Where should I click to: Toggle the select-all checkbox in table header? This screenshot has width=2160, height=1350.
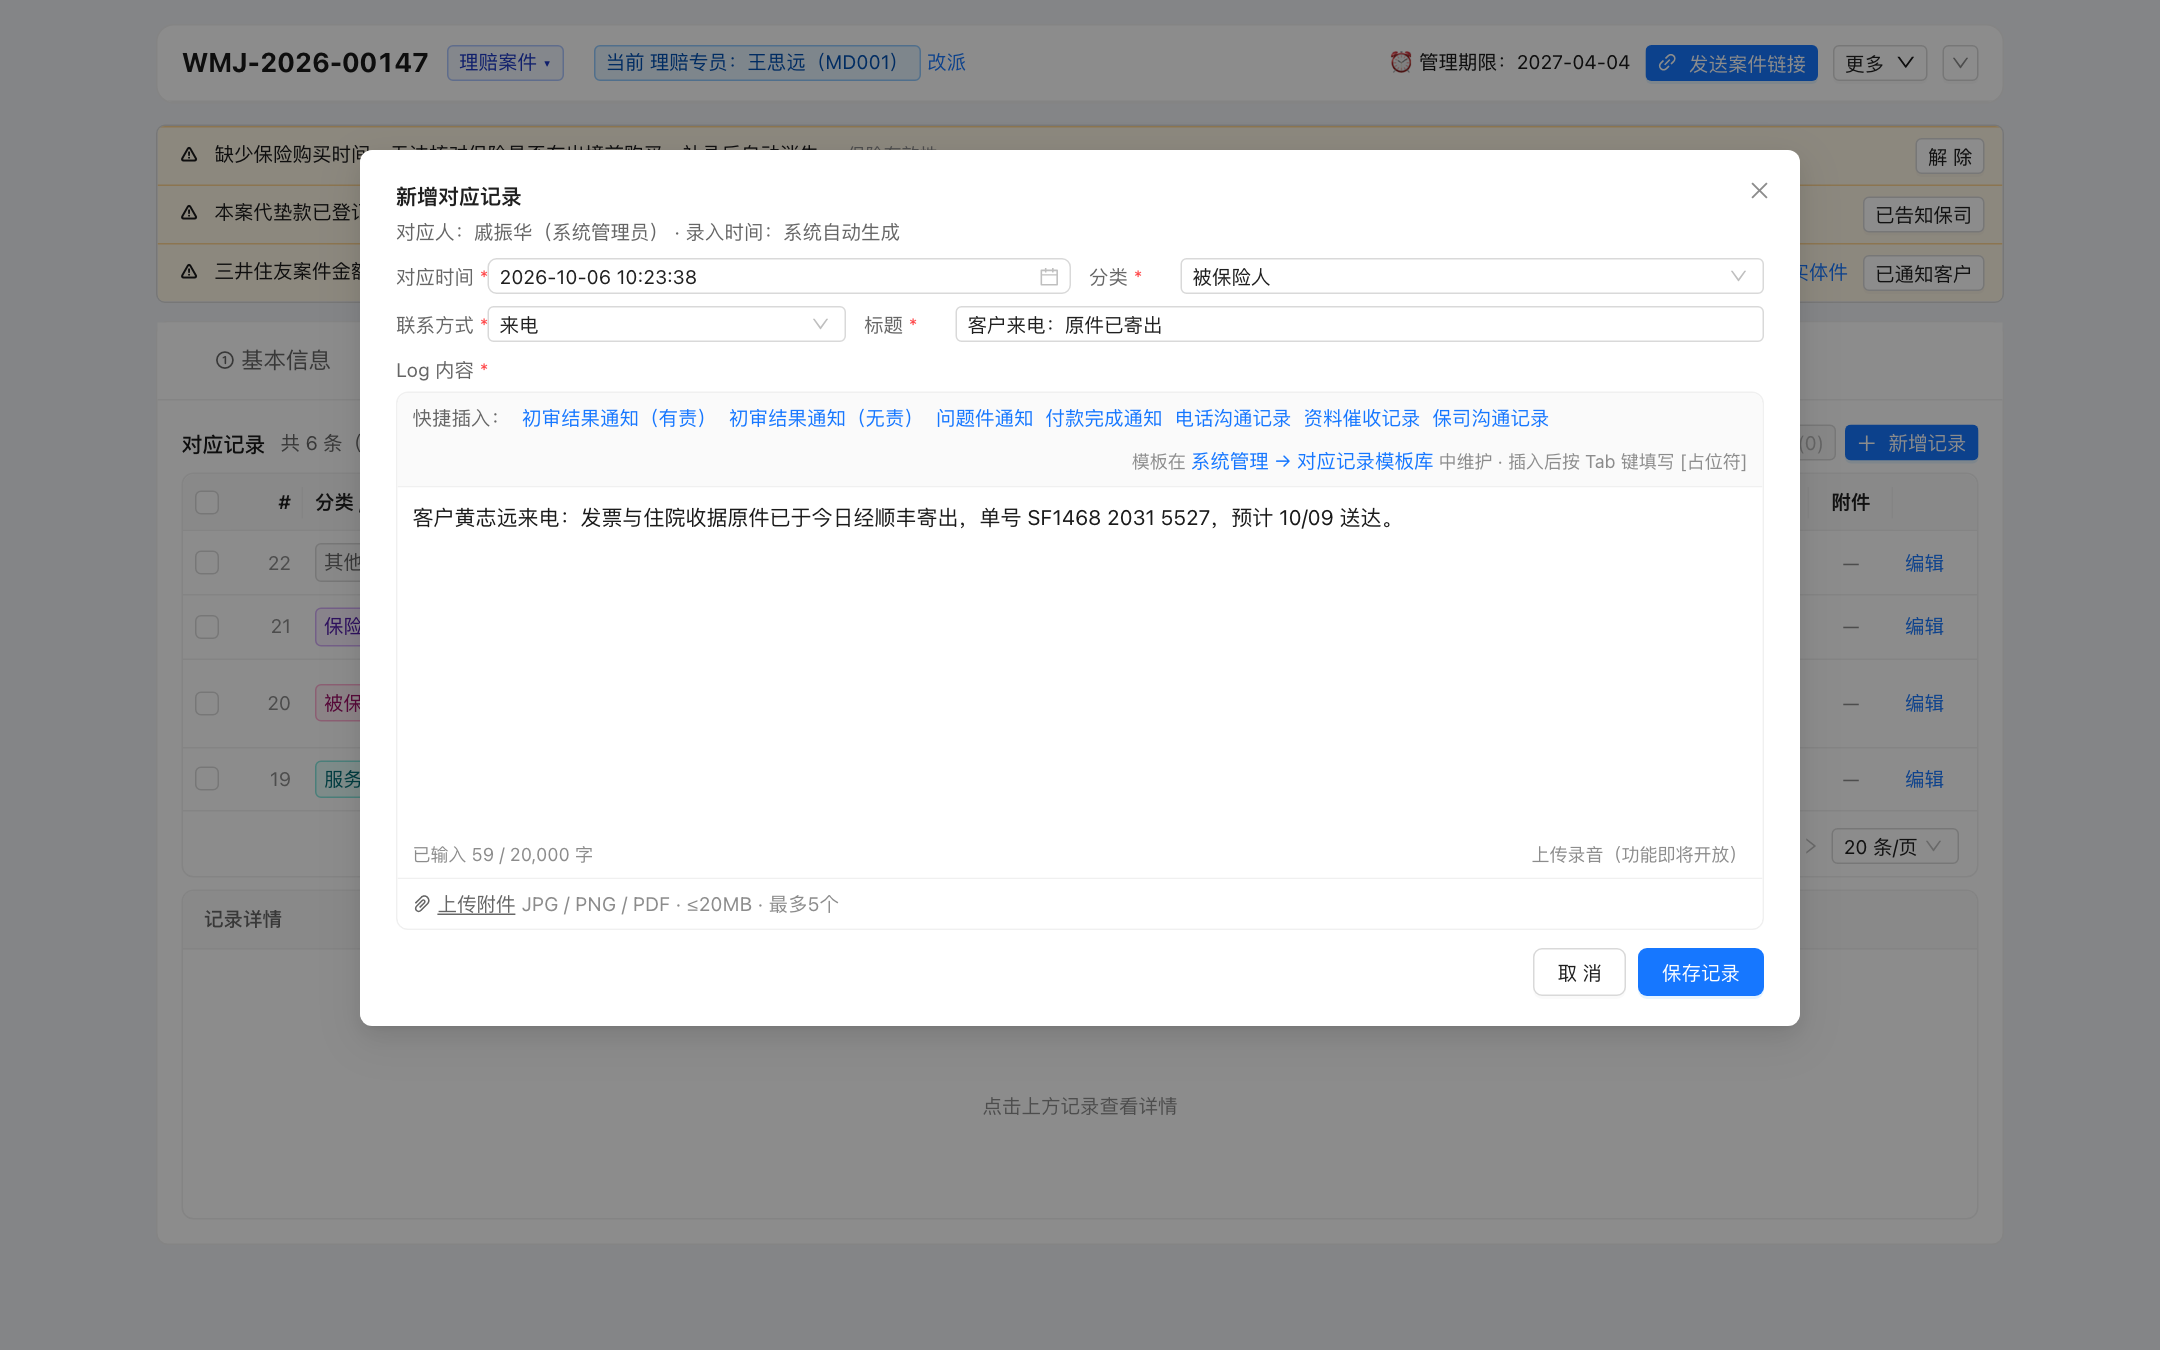[207, 502]
